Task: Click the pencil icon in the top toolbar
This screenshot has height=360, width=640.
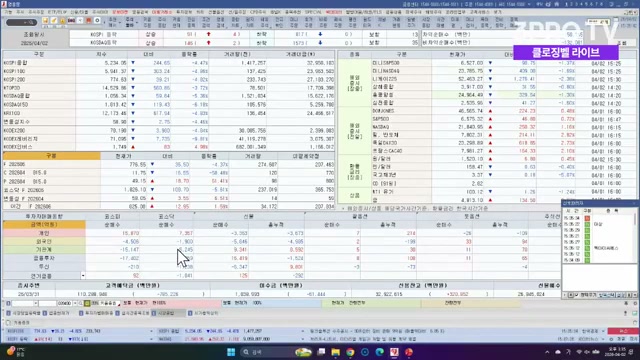Action: click(54, 20)
